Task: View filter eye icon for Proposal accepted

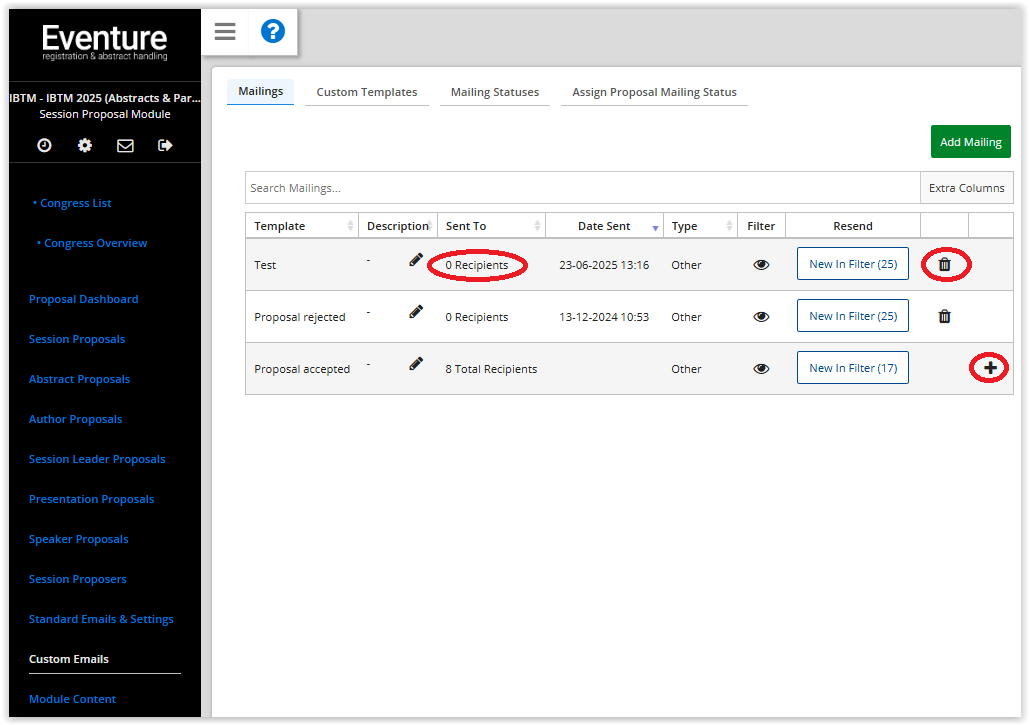Action: [761, 369]
